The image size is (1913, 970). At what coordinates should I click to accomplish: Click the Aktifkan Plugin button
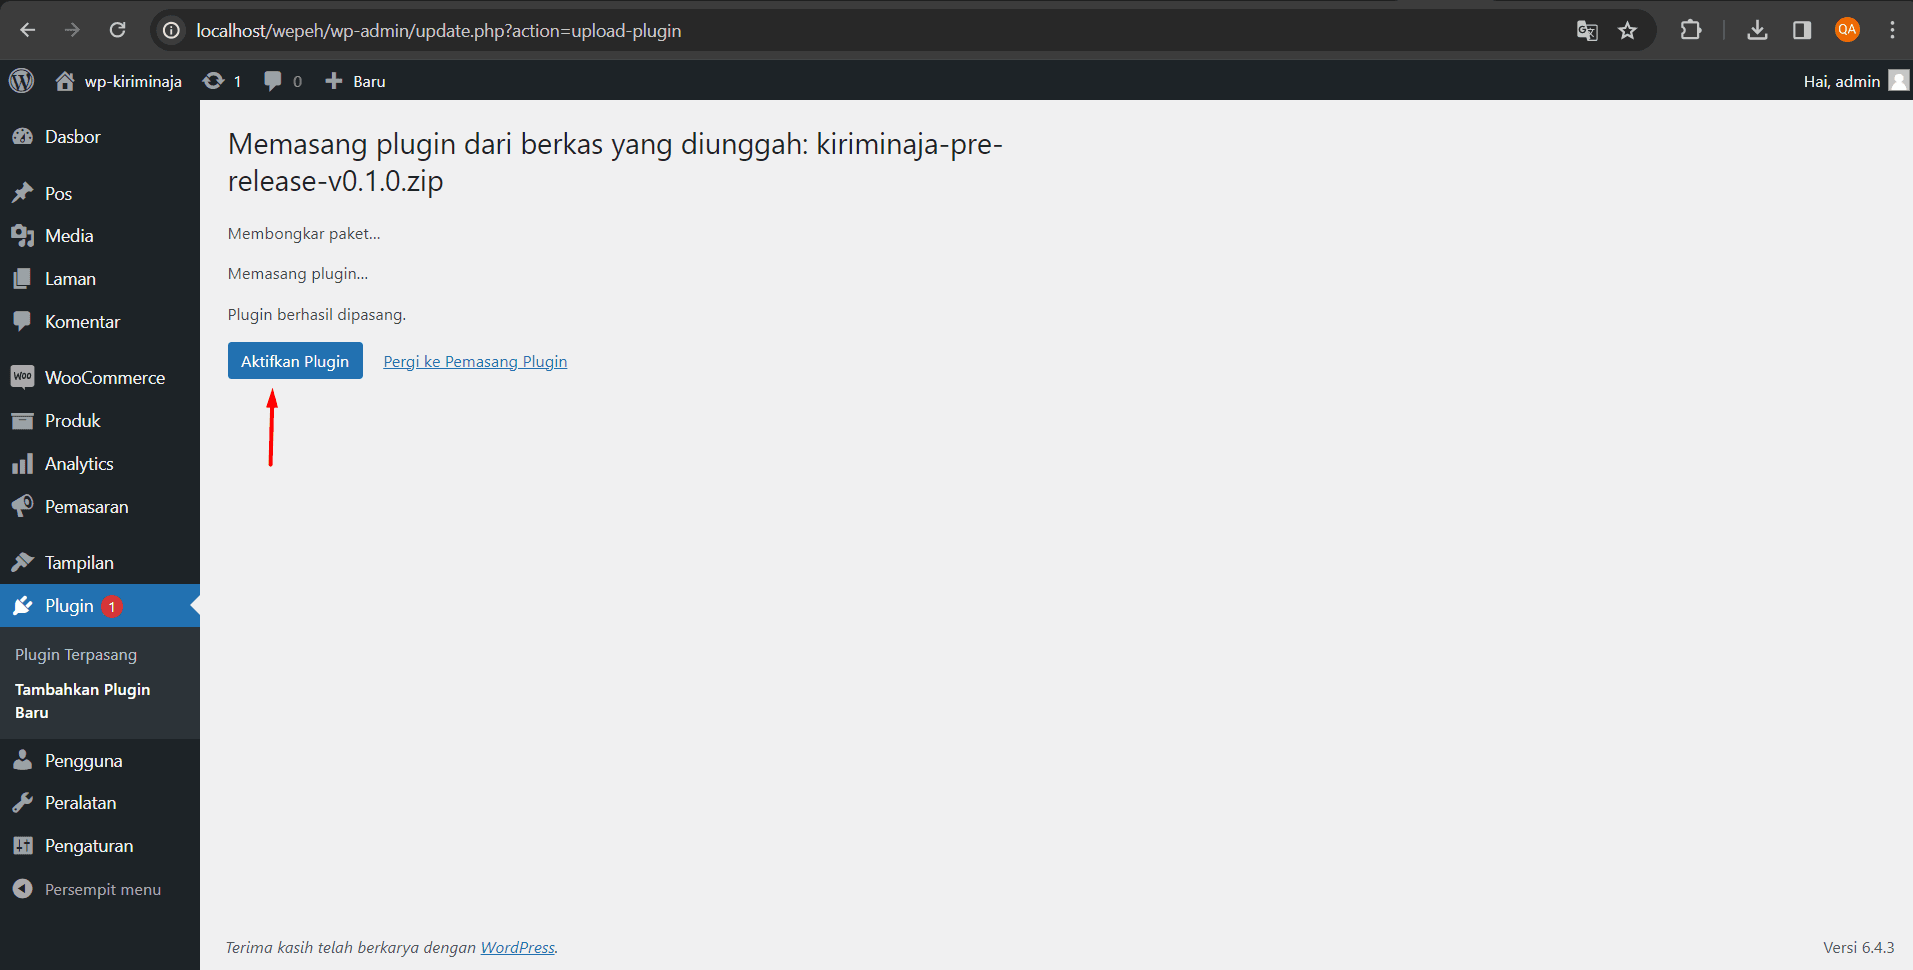[295, 360]
